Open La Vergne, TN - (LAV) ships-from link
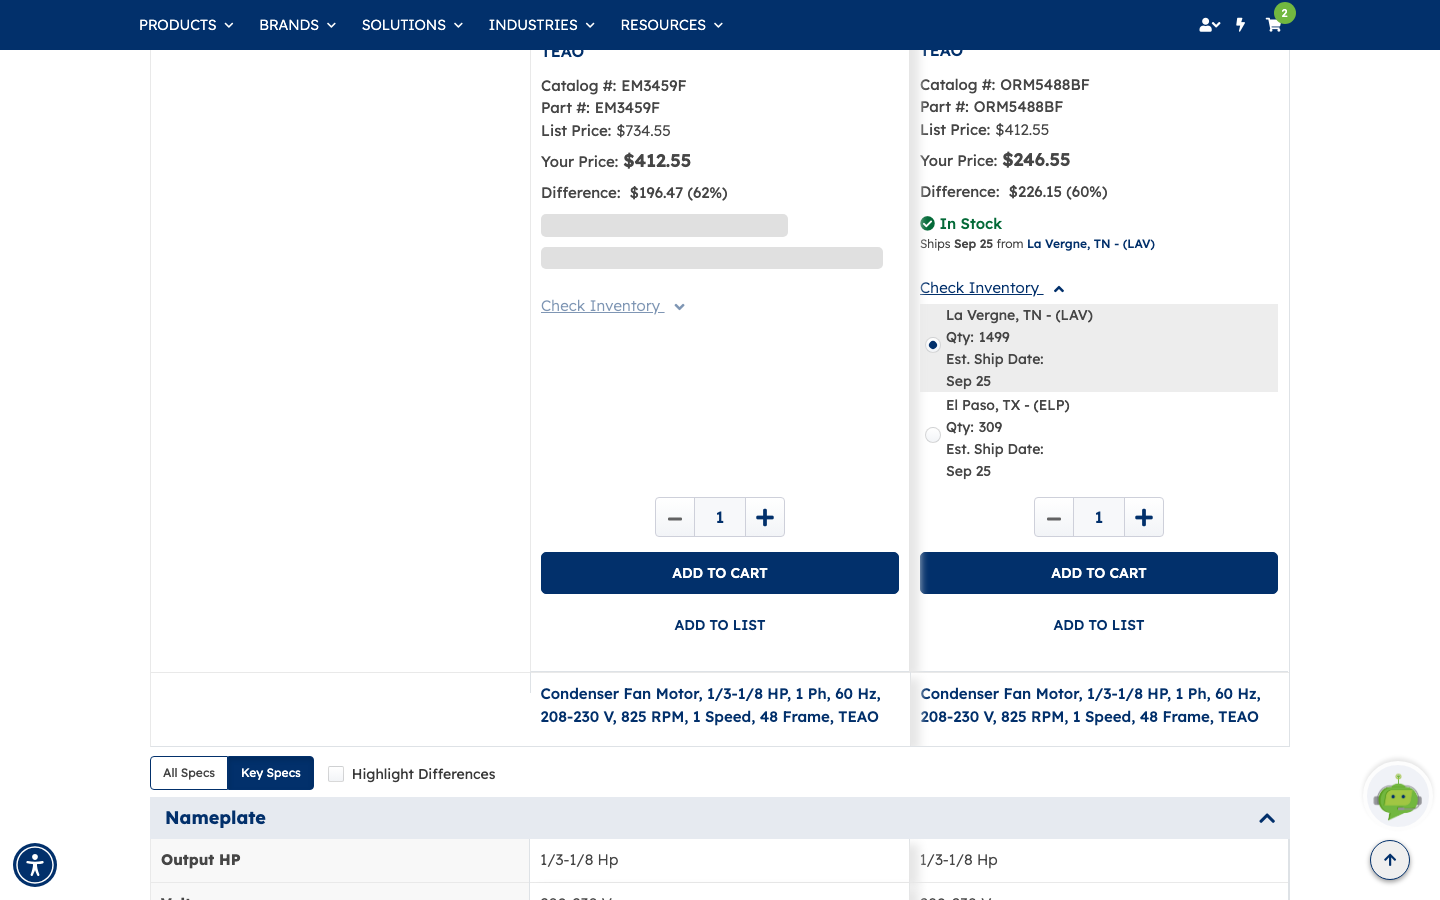This screenshot has height=900, width=1440. click(x=1091, y=244)
